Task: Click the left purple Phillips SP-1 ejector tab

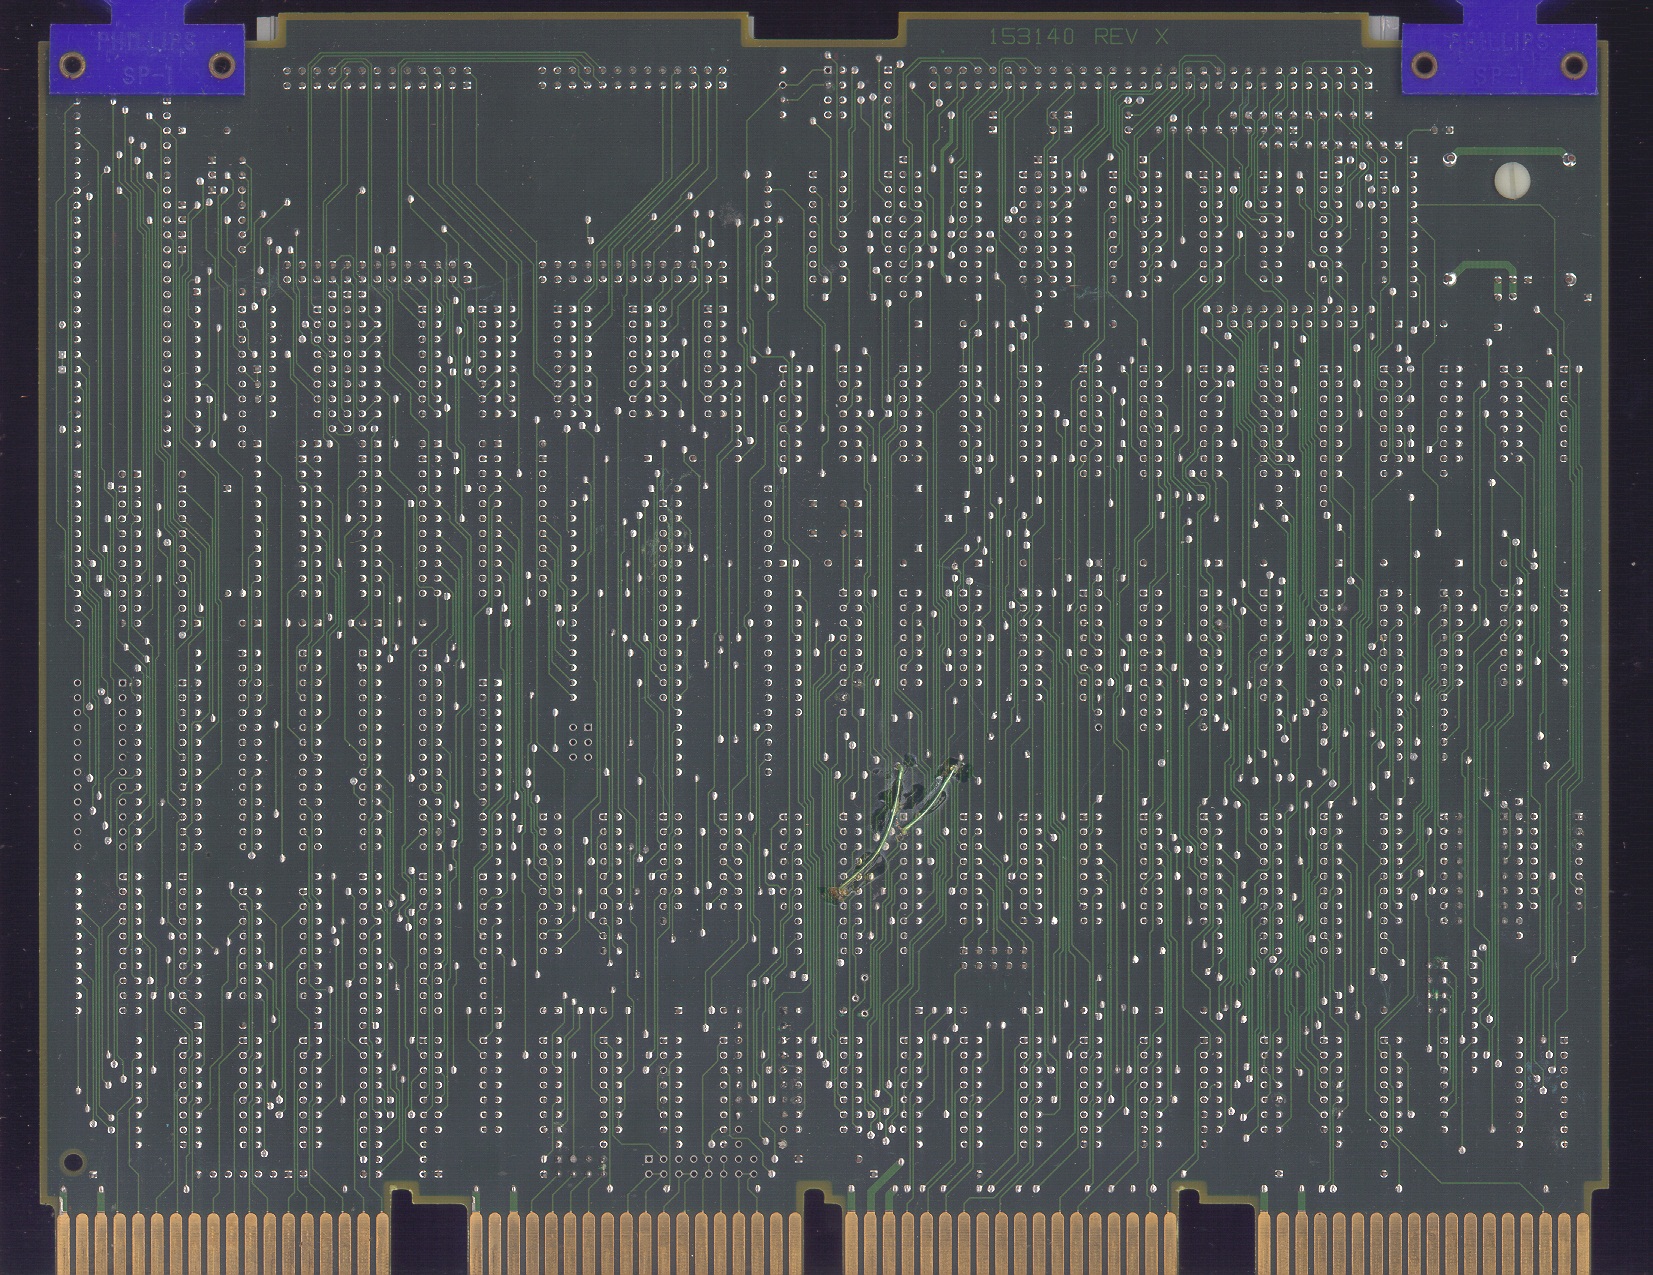Action: (x=146, y=58)
